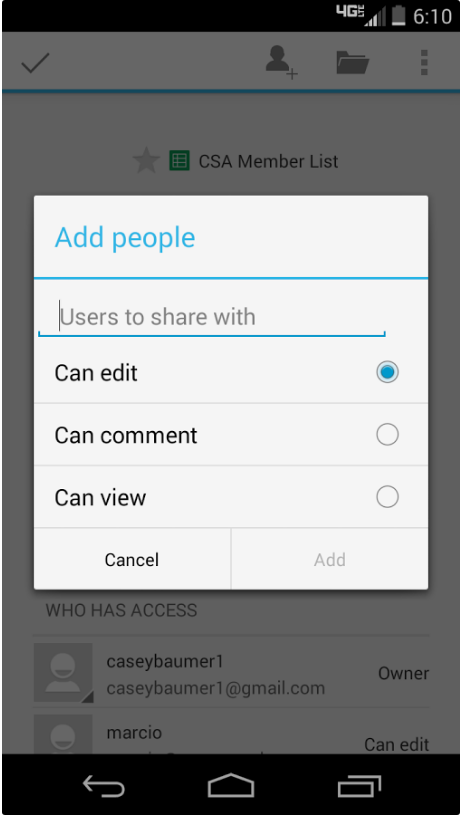Open the recent apps navigation button
Screen dimensions: 460x815
tap(359, 786)
